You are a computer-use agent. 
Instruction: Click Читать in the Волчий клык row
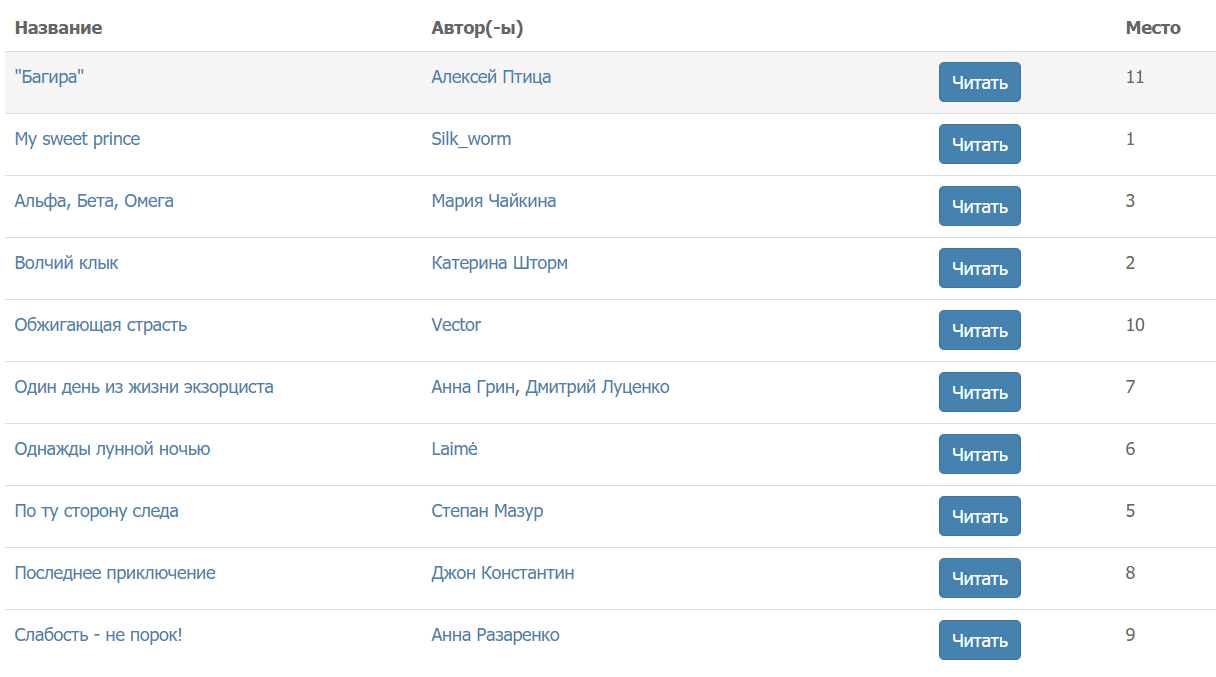point(979,268)
